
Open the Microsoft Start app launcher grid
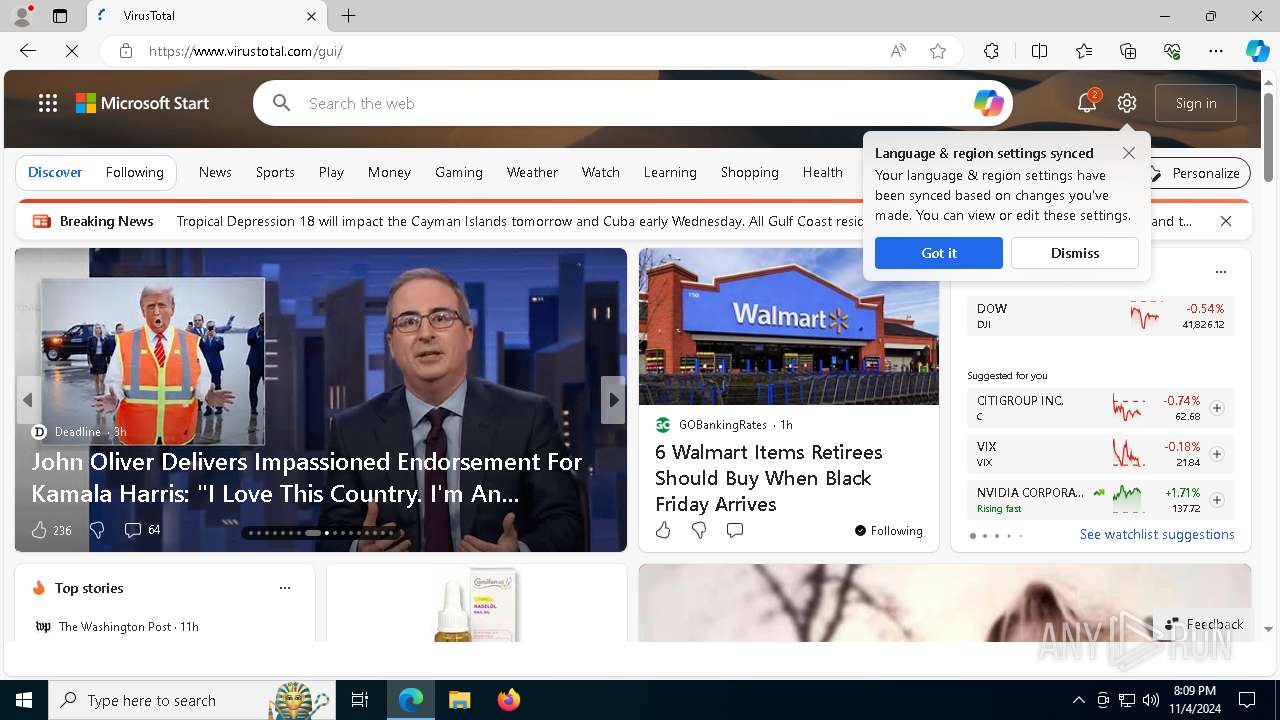(x=48, y=103)
